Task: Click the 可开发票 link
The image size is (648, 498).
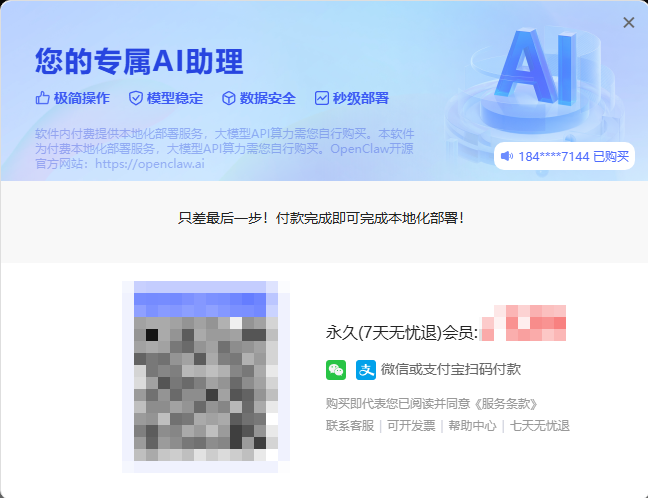Action: tap(411, 426)
